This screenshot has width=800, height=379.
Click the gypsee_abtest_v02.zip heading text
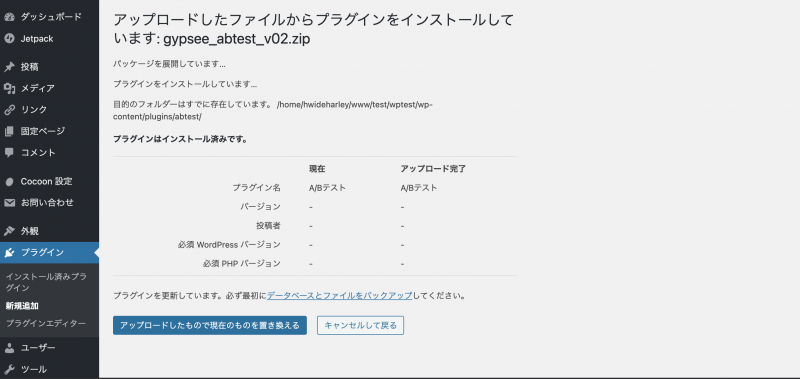coord(237,39)
